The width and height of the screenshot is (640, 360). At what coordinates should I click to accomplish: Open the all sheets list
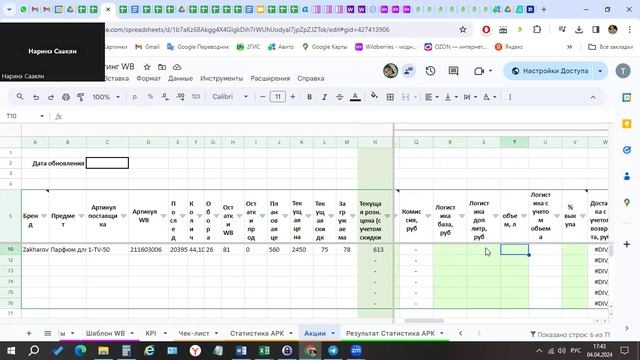click(48, 333)
